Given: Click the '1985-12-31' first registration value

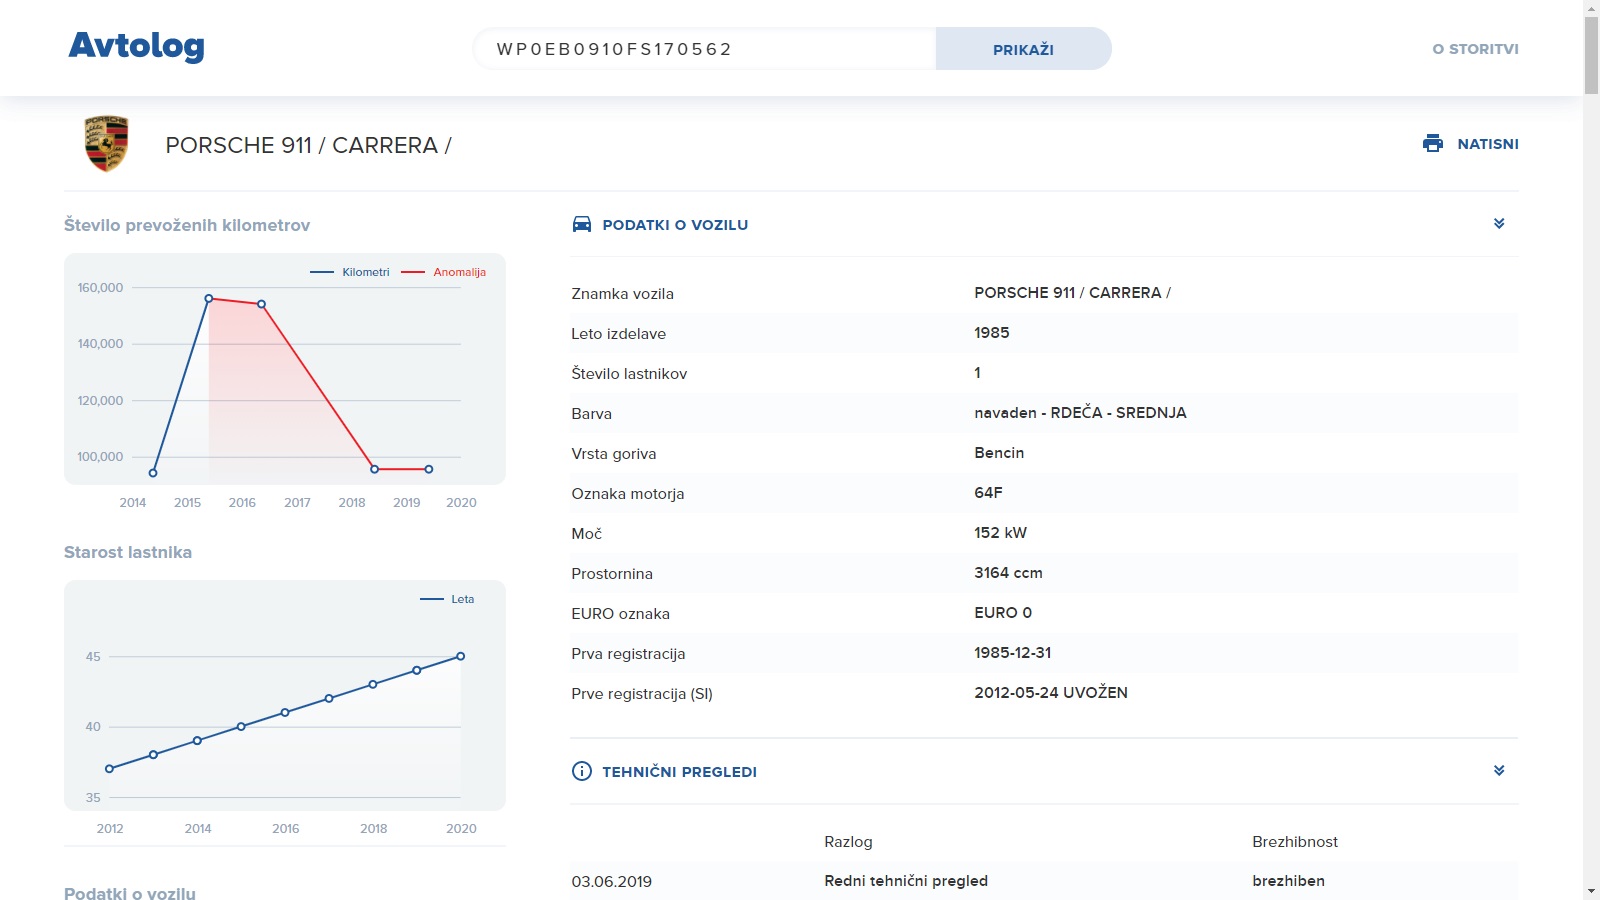Looking at the screenshot, I should point(1012,653).
